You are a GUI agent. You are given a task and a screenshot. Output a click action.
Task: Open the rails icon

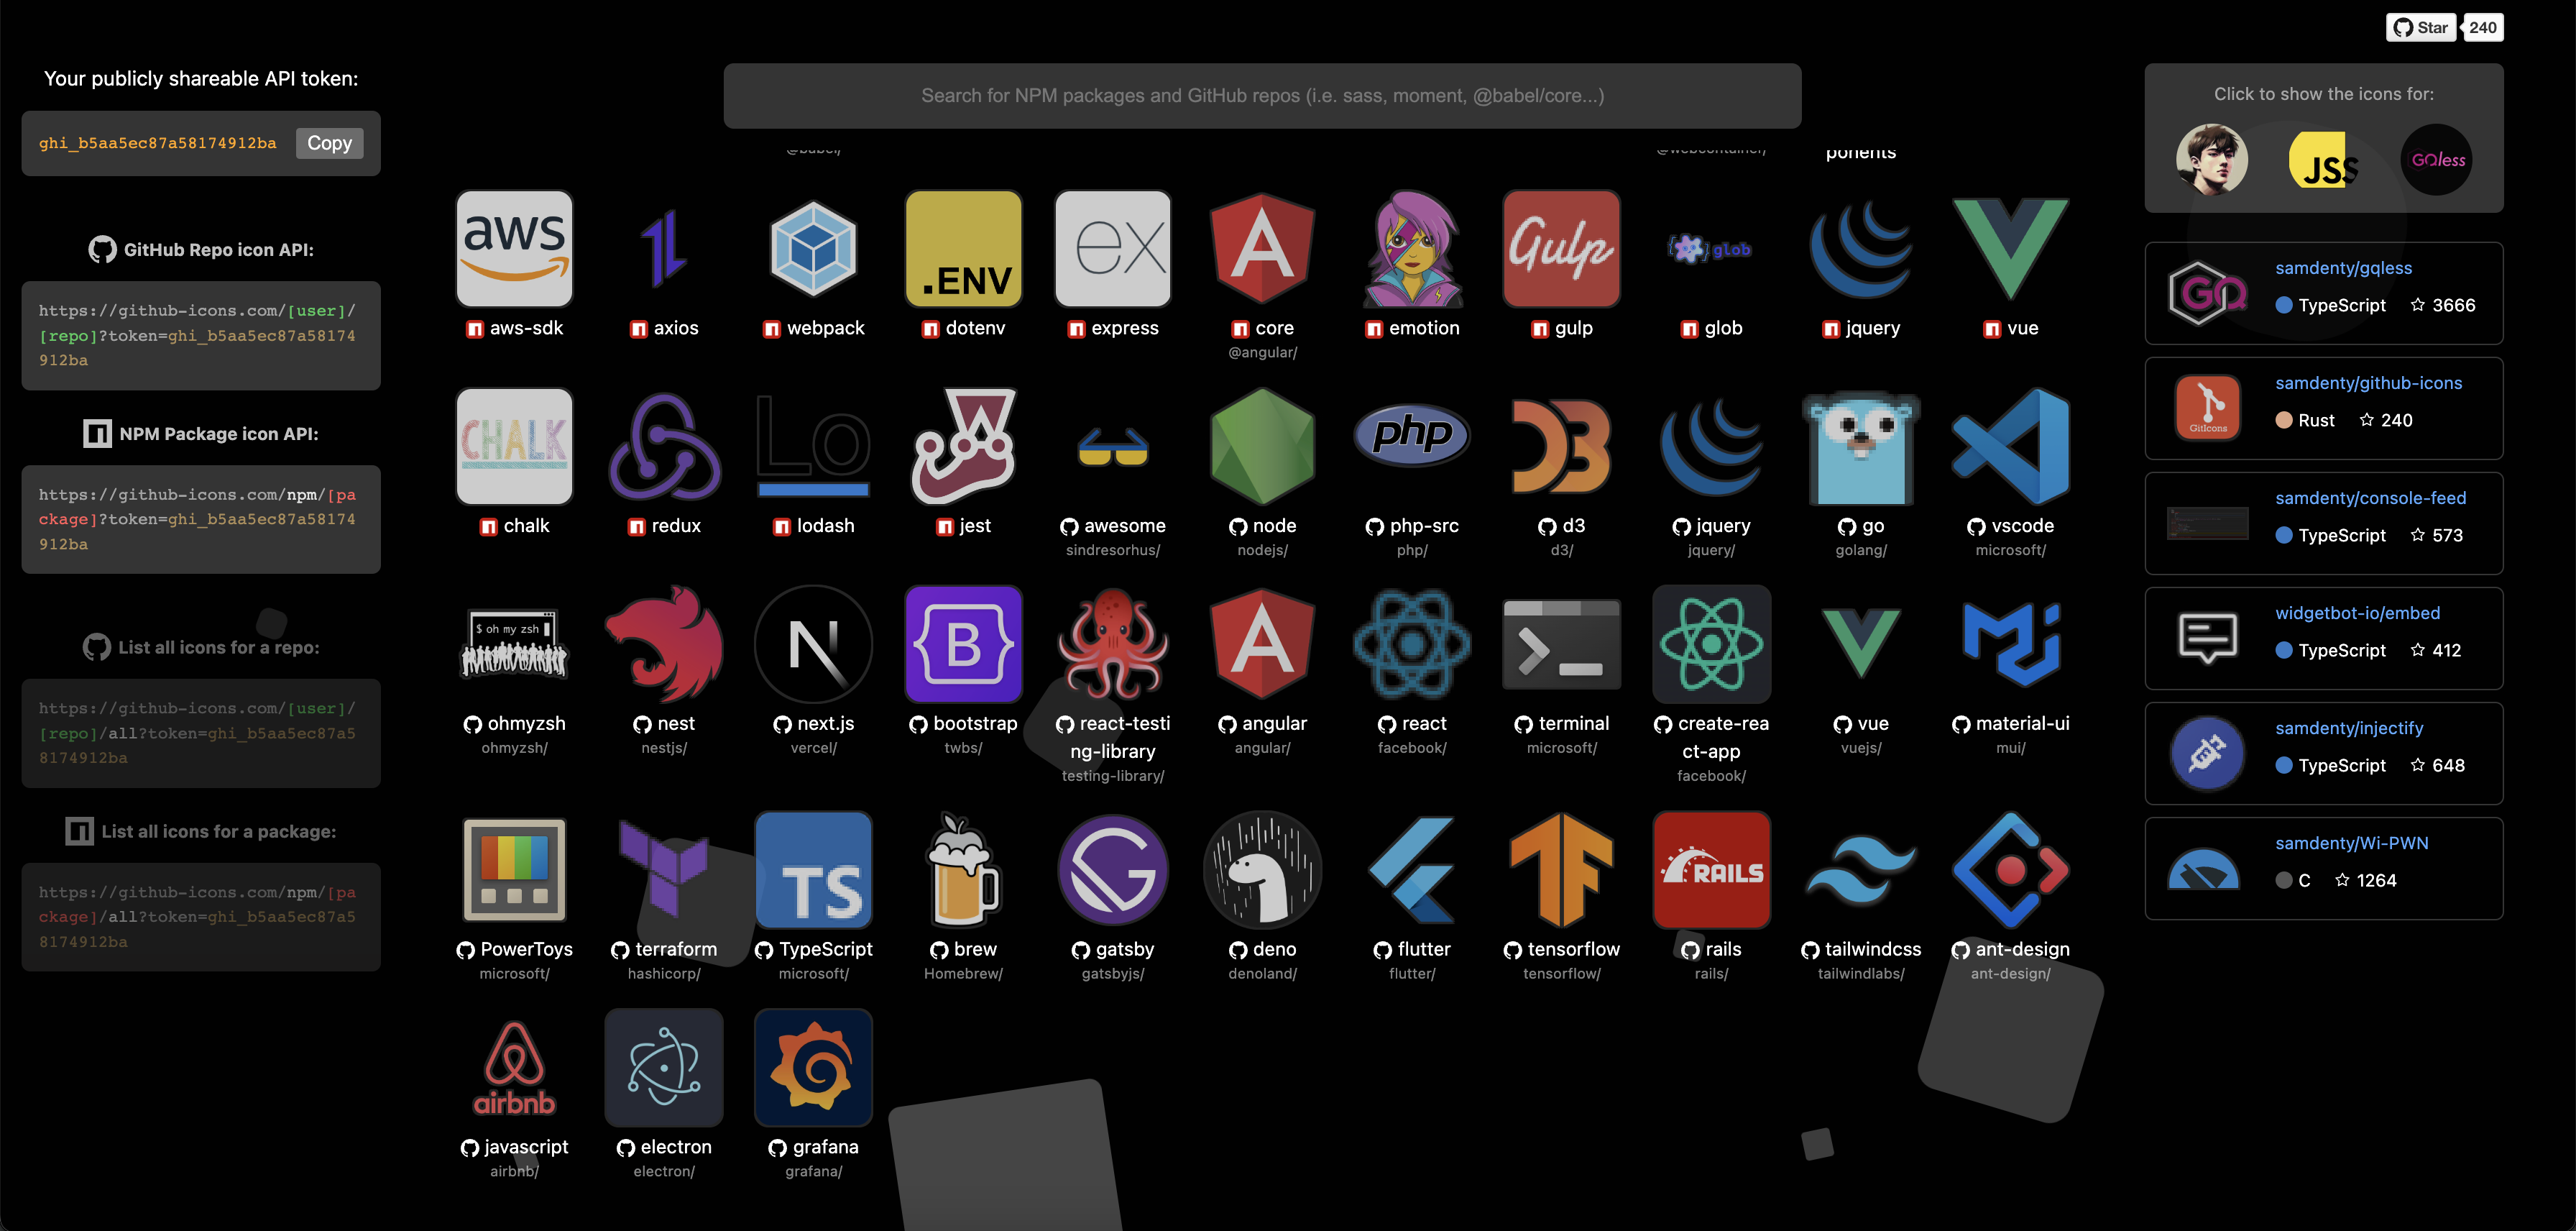pyautogui.click(x=1711, y=870)
